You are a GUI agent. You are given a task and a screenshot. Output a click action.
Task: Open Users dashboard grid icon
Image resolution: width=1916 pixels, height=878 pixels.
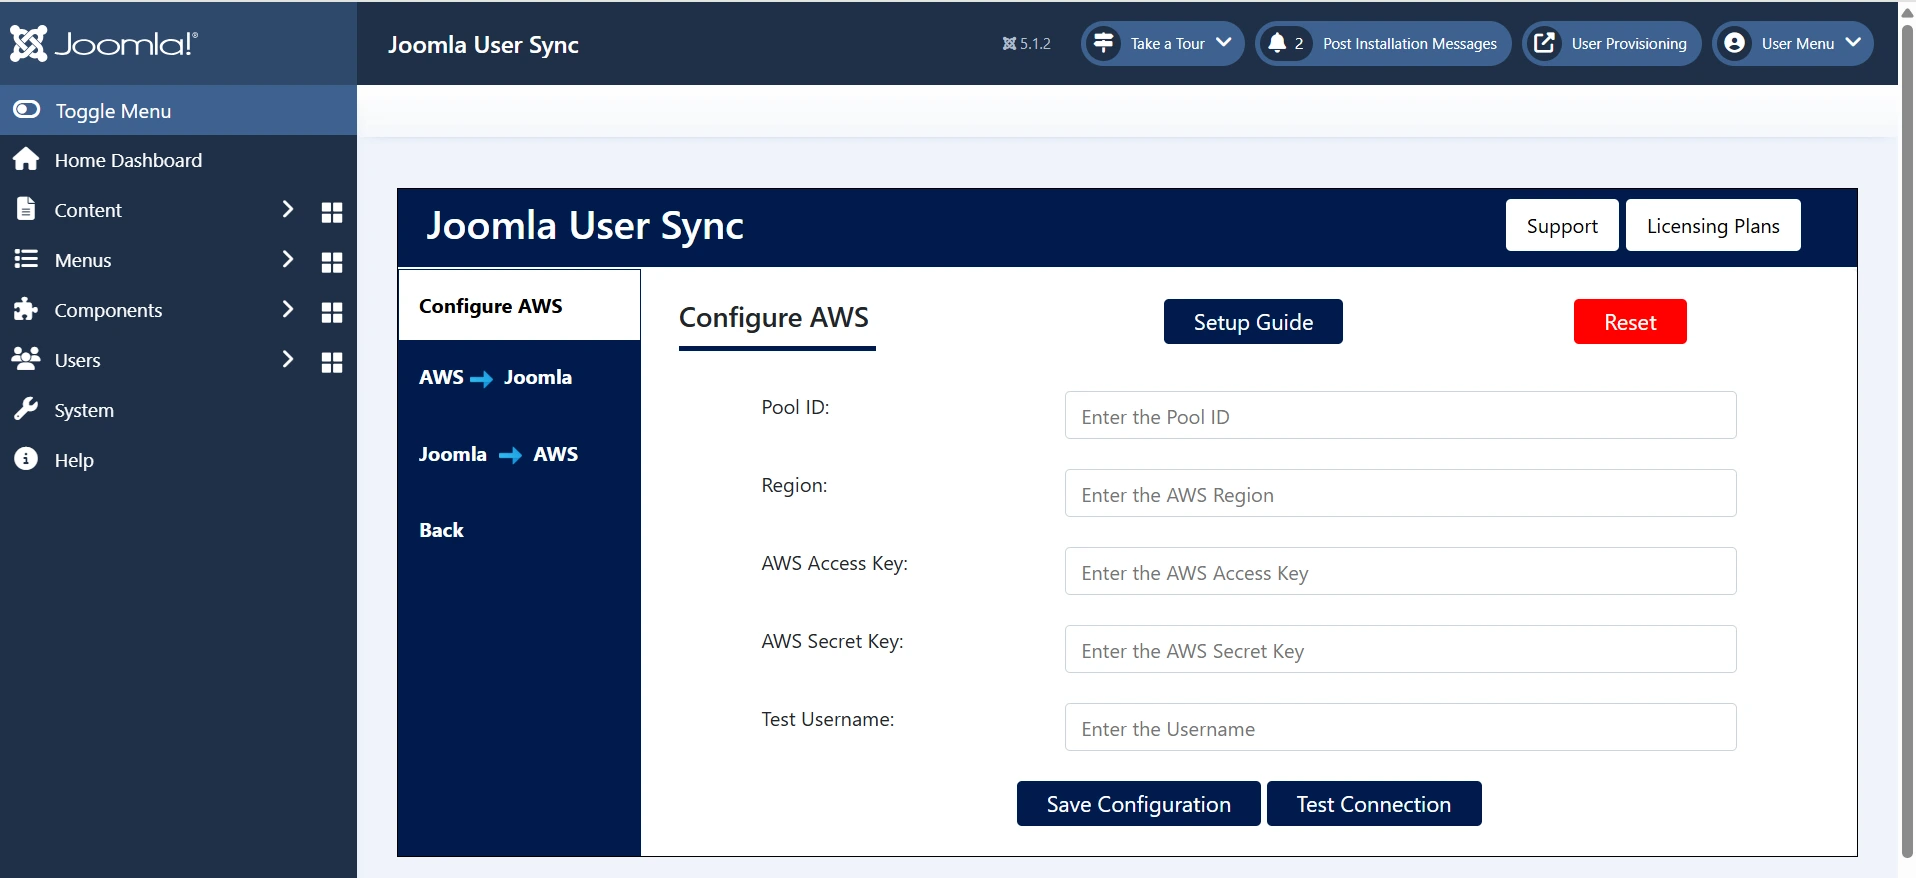click(x=332, y=362)
